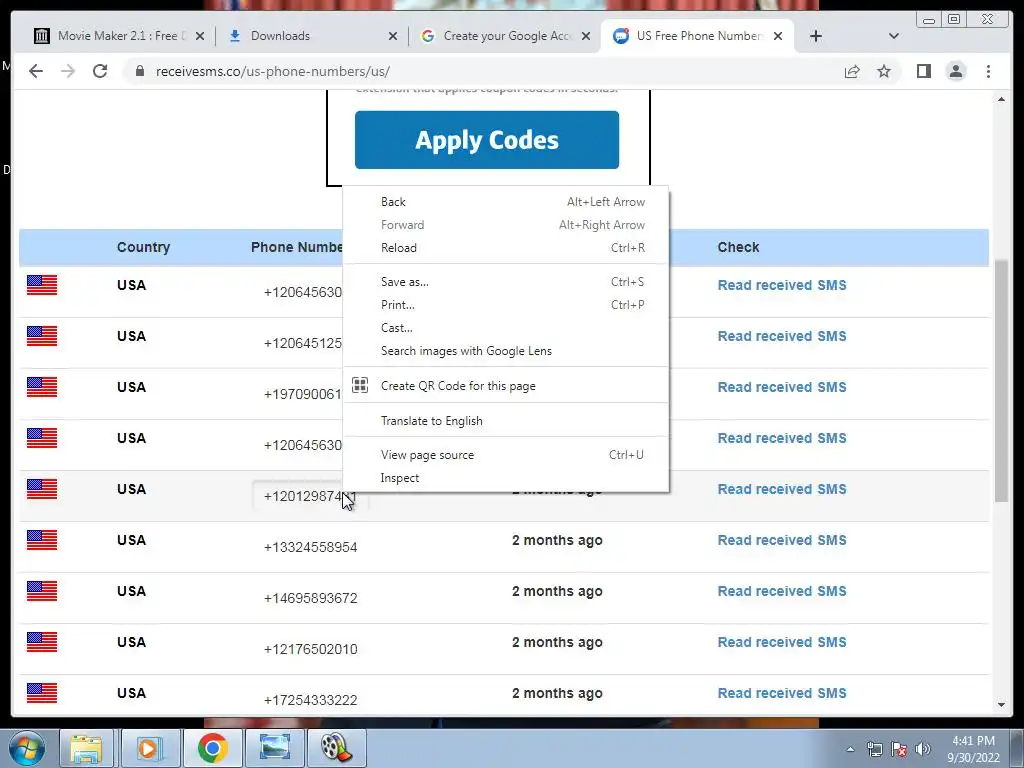Open Read received SMS for +120645125 row
Screen dimensions: 1024x768
coord(782,336)
